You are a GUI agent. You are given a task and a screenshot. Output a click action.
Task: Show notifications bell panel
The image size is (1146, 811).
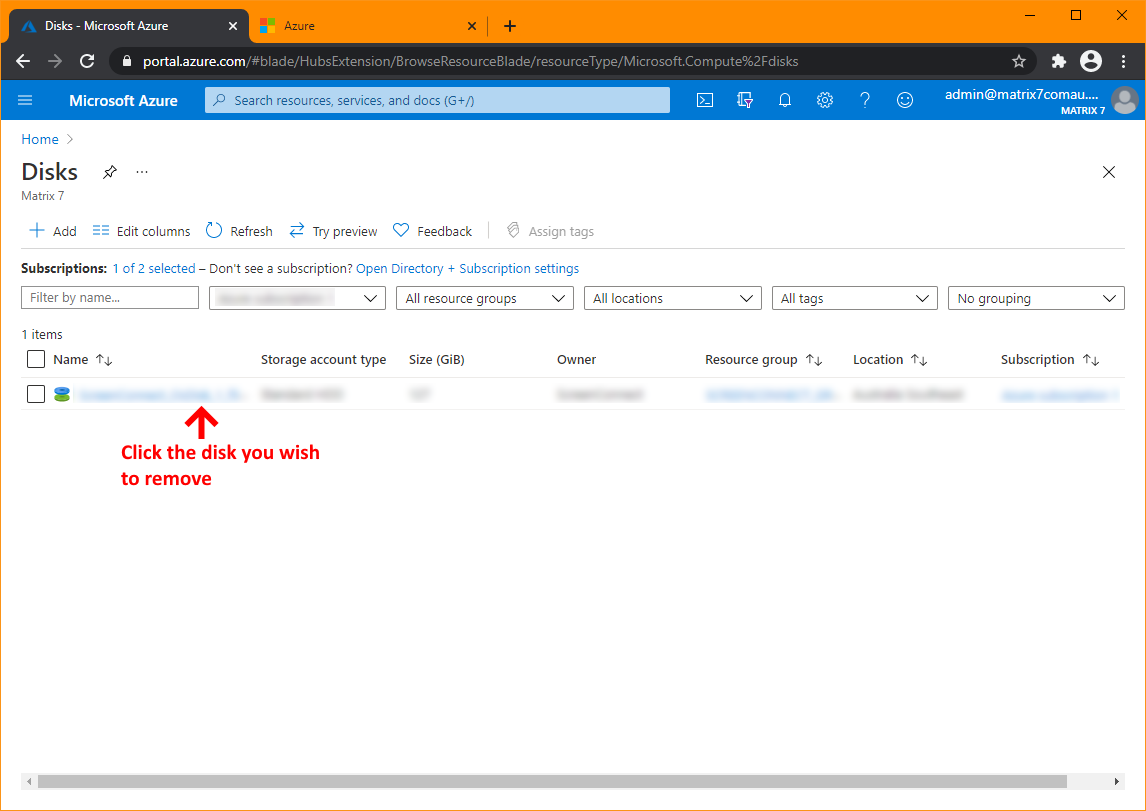785,100
